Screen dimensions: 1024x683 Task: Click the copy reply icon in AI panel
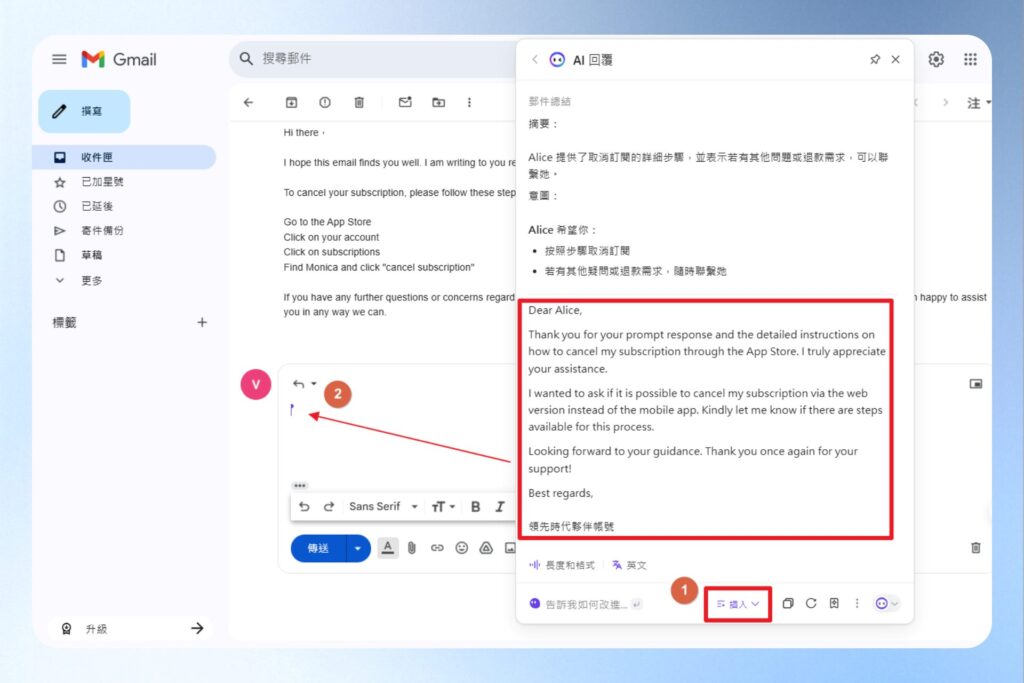point(788,604)
